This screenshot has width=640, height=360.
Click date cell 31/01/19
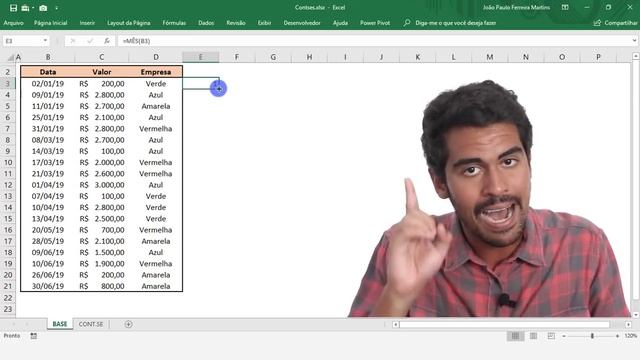pos(48,129)
